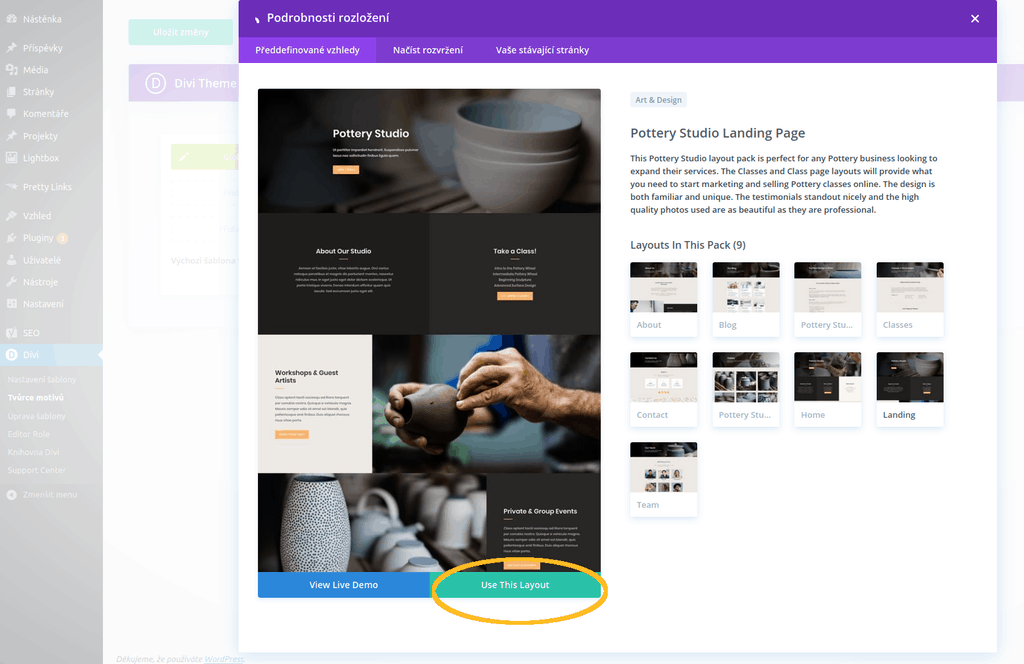Screen dimensions: 1024x664
Task: Click the Pretty Links icon
Action: pos(12,187)
